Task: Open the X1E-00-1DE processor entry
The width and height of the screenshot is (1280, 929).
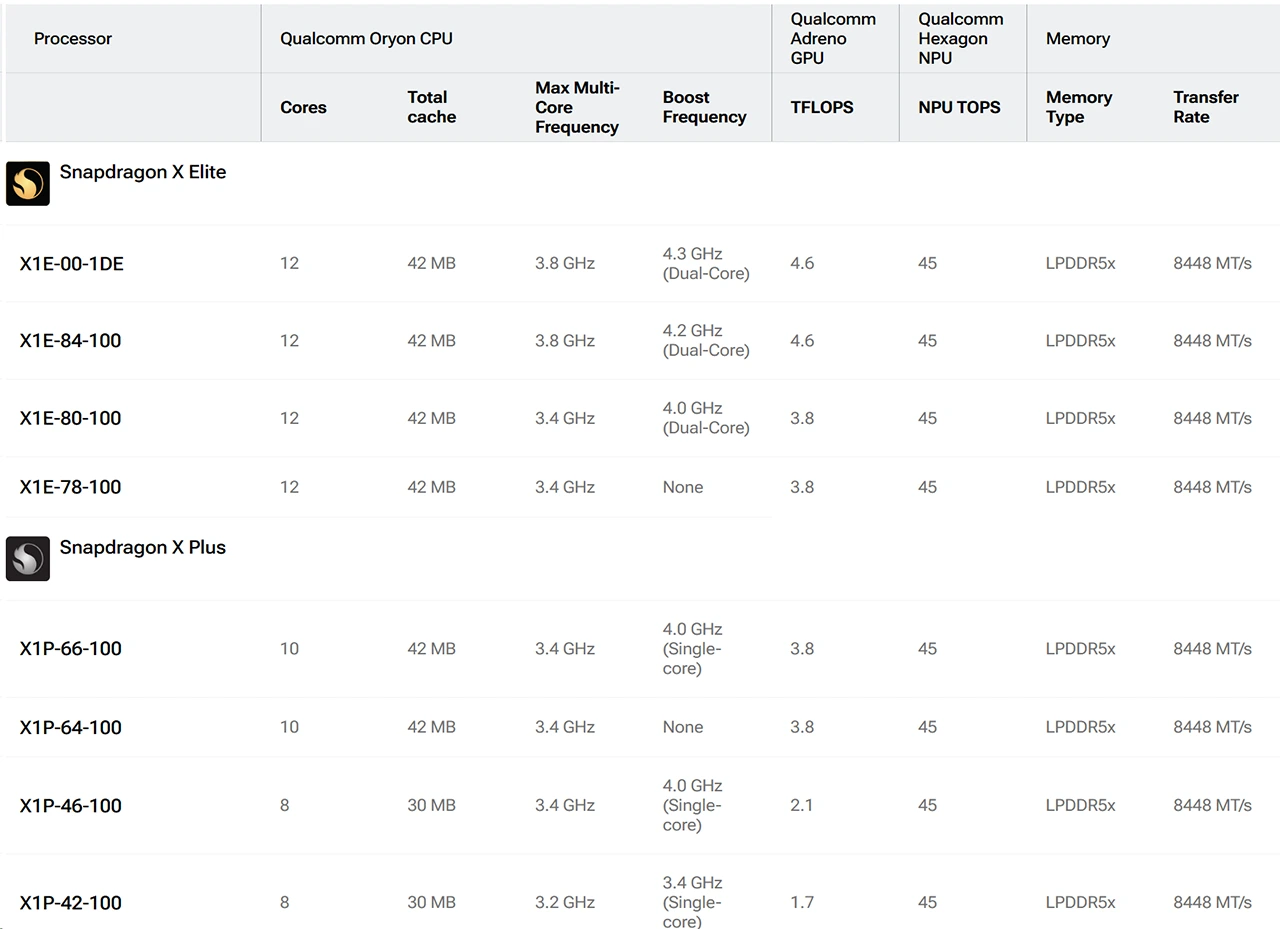Action: pos(72,264)
